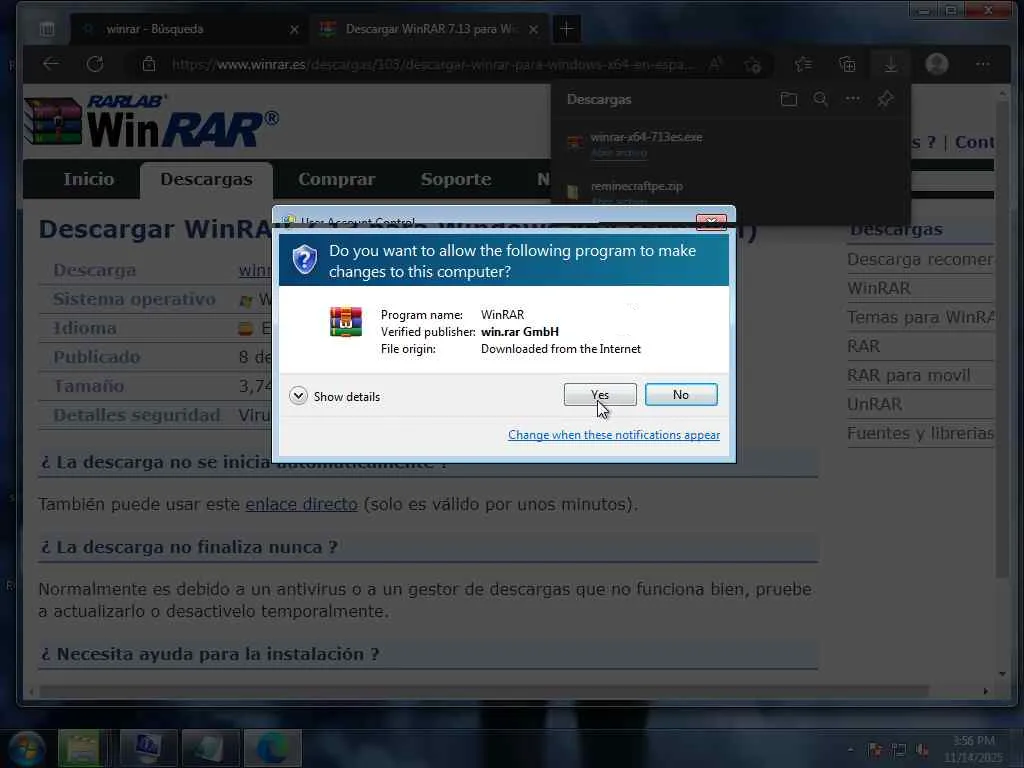Expand Show details in the UAC dialog

(x=334, y=396)
